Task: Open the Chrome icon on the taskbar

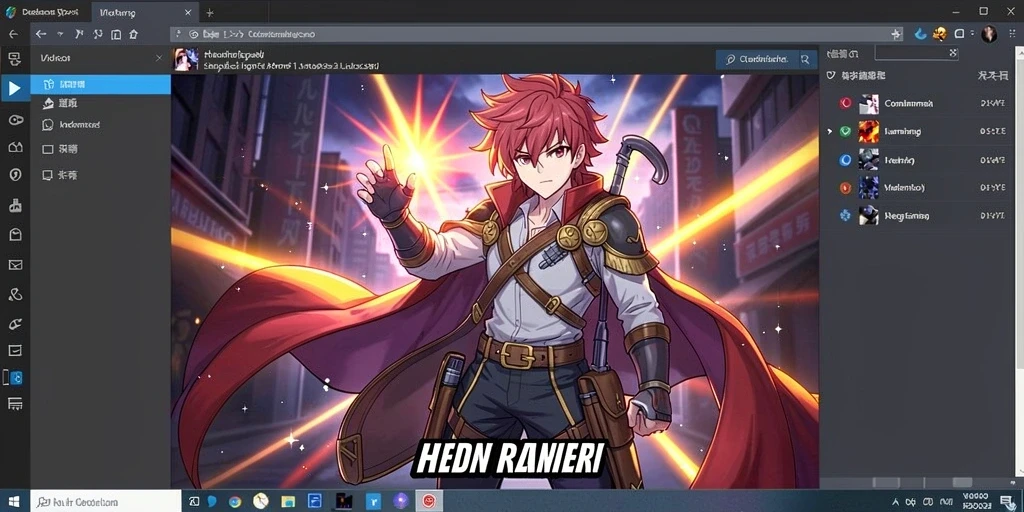Action: [x=235, y=502]
